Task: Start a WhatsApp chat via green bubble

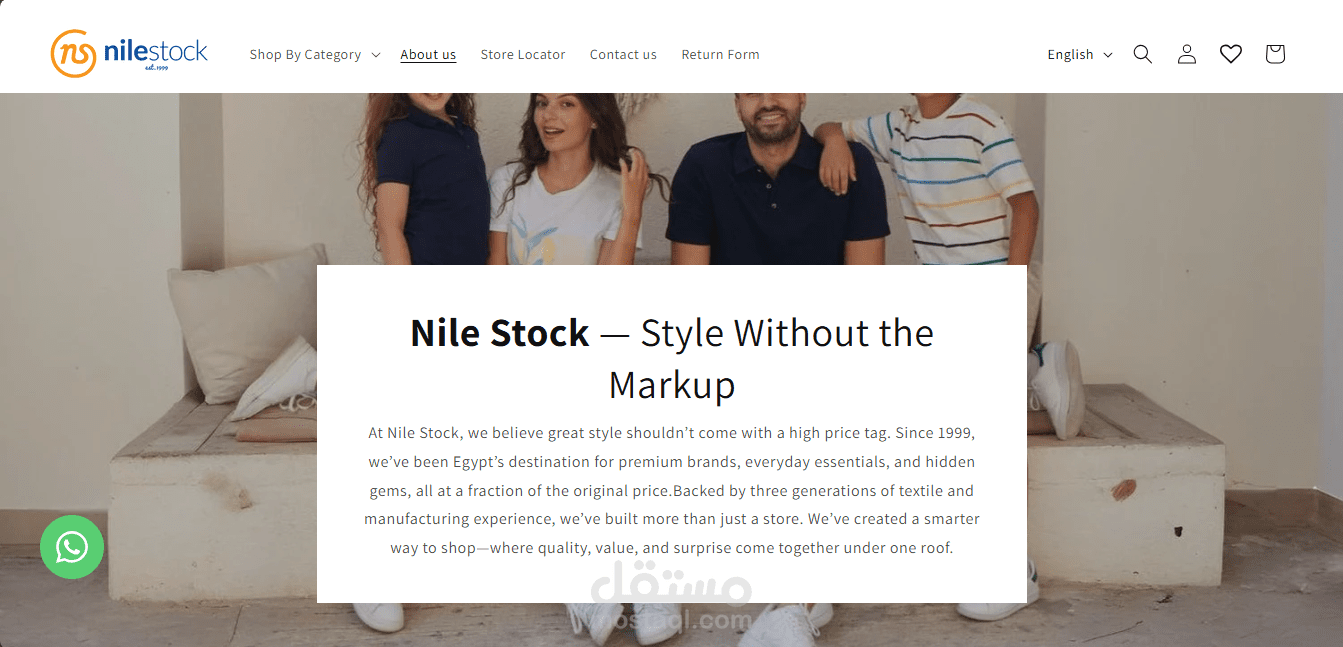Action: (x=72, y=547)
